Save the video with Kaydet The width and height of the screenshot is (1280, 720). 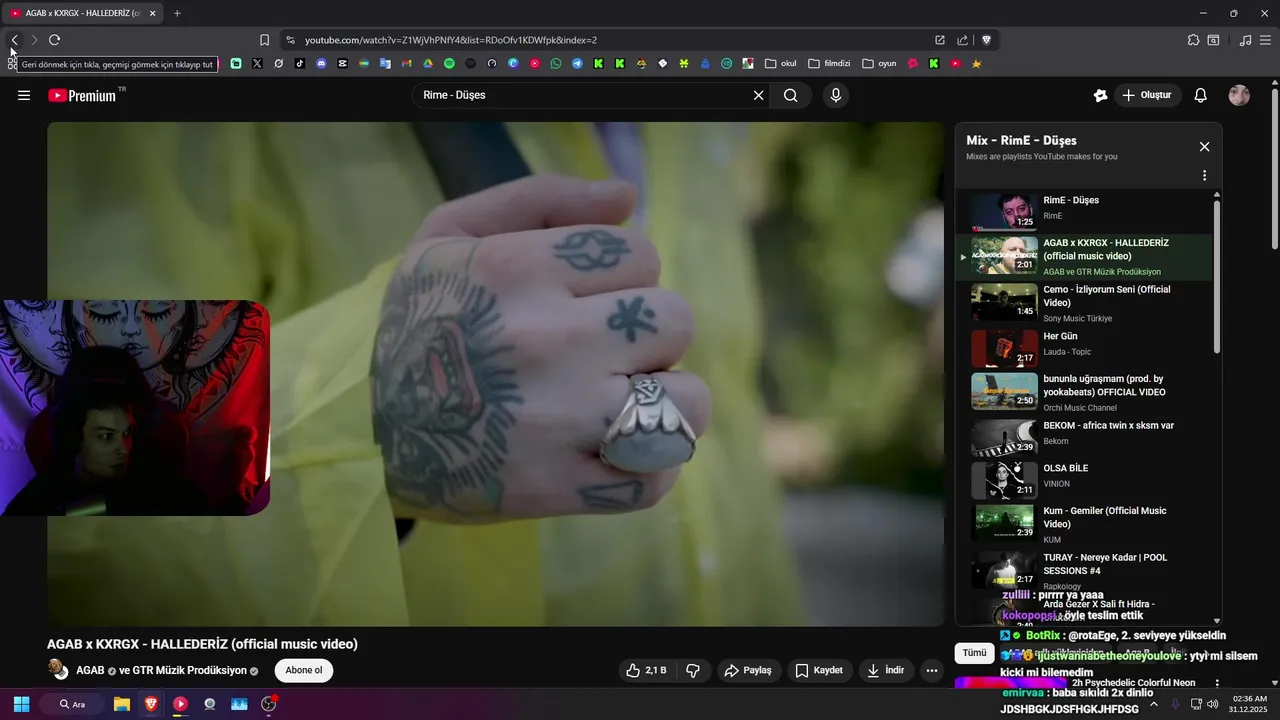click(819, 670)
